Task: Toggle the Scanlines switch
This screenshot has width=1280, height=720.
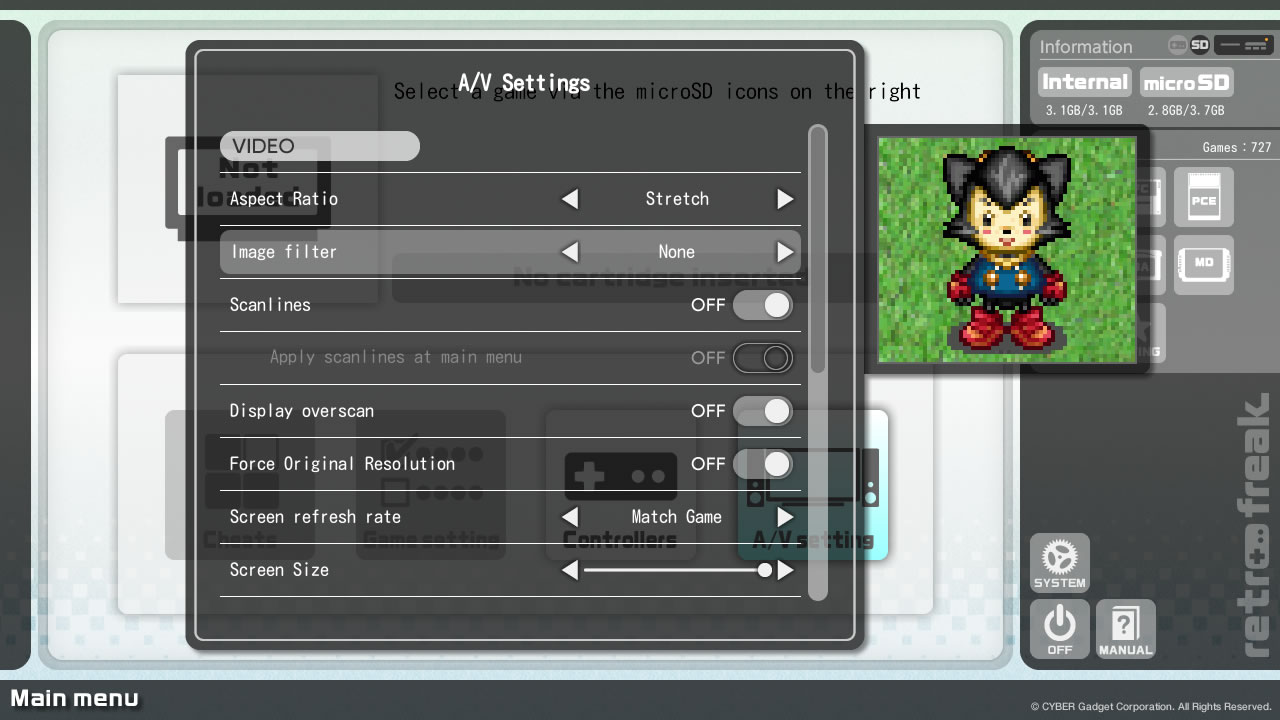Action: point(762,305)
